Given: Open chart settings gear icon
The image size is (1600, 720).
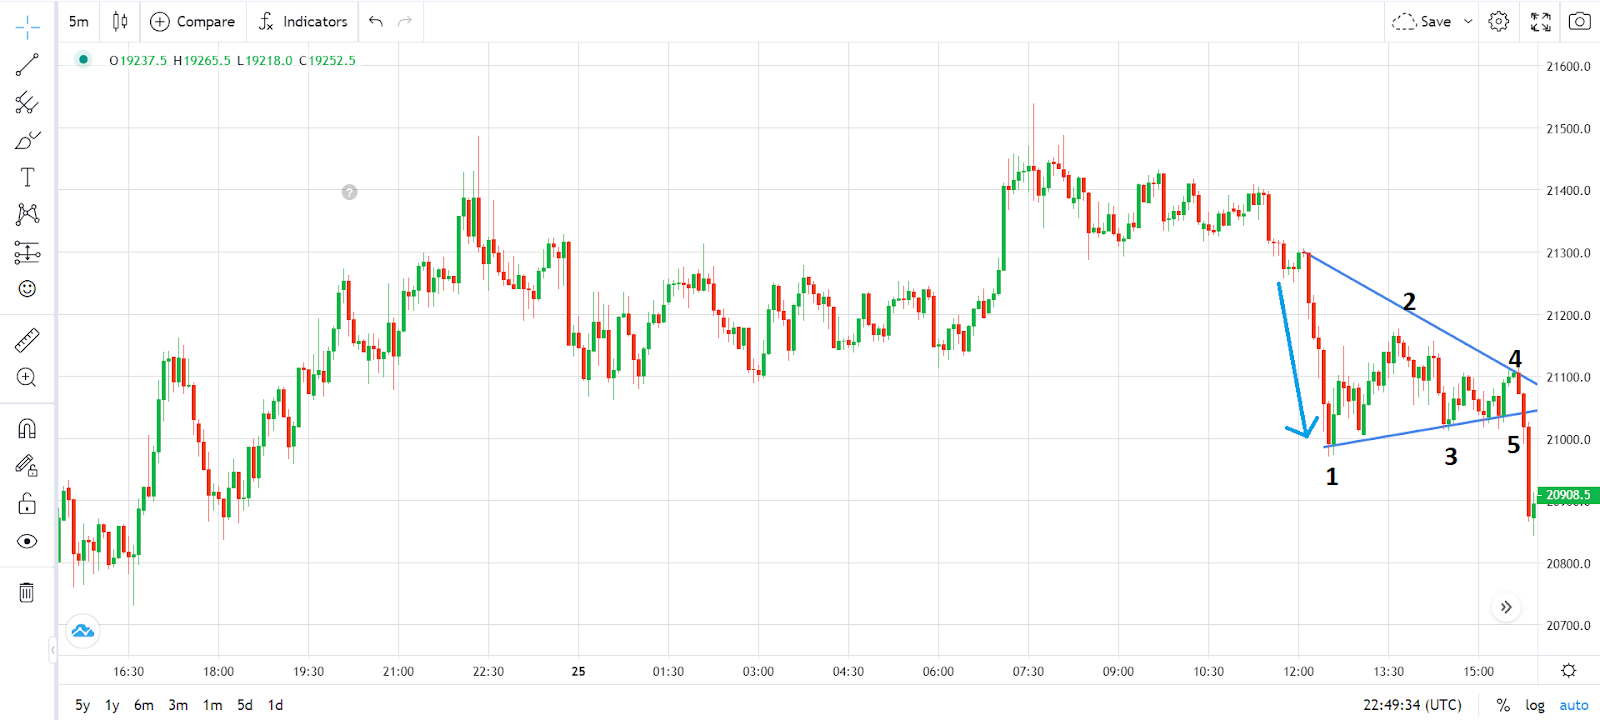Looking at the screenshot, I should tap(1498, 21).
